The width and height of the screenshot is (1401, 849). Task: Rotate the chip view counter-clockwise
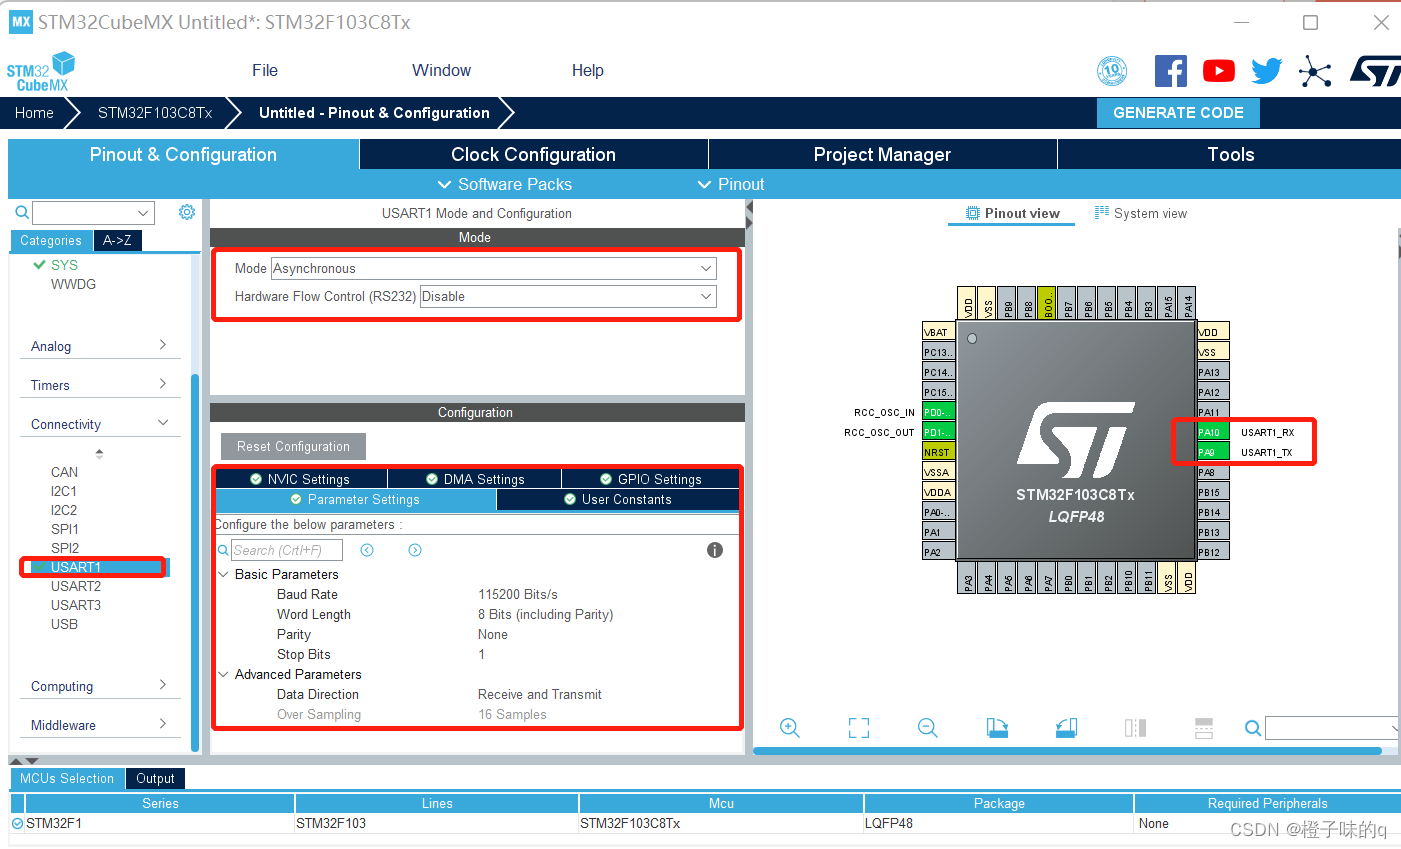pyautogui.click(x=1066, y=728)
